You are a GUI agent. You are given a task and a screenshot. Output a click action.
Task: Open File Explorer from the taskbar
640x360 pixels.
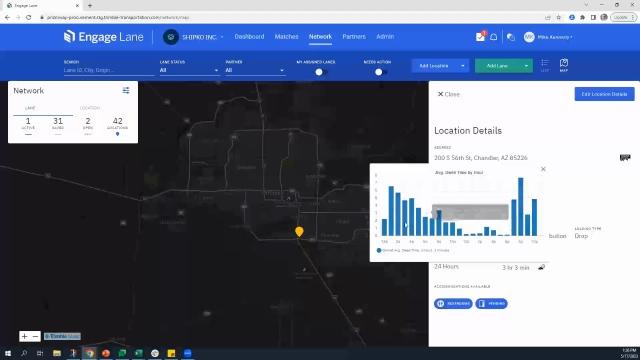57,353
